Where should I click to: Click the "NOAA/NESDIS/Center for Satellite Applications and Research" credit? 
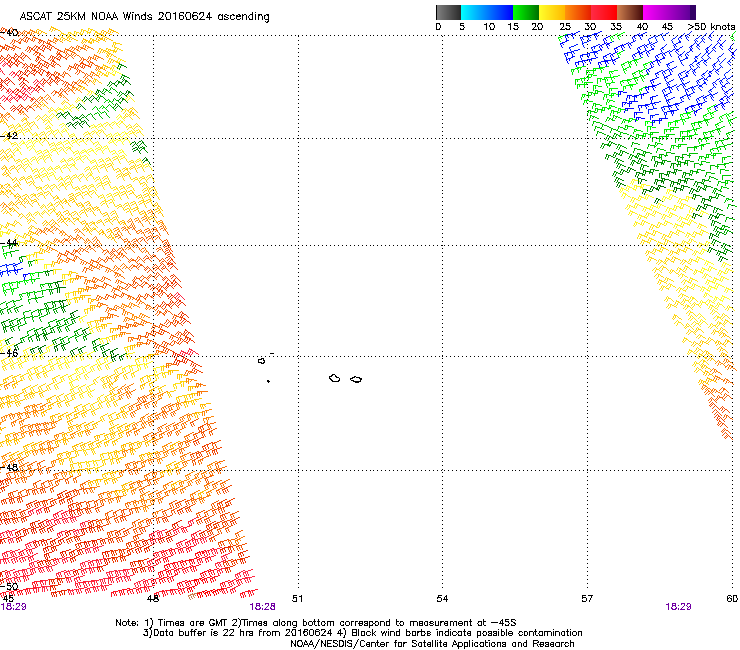(x=432, y=644)
